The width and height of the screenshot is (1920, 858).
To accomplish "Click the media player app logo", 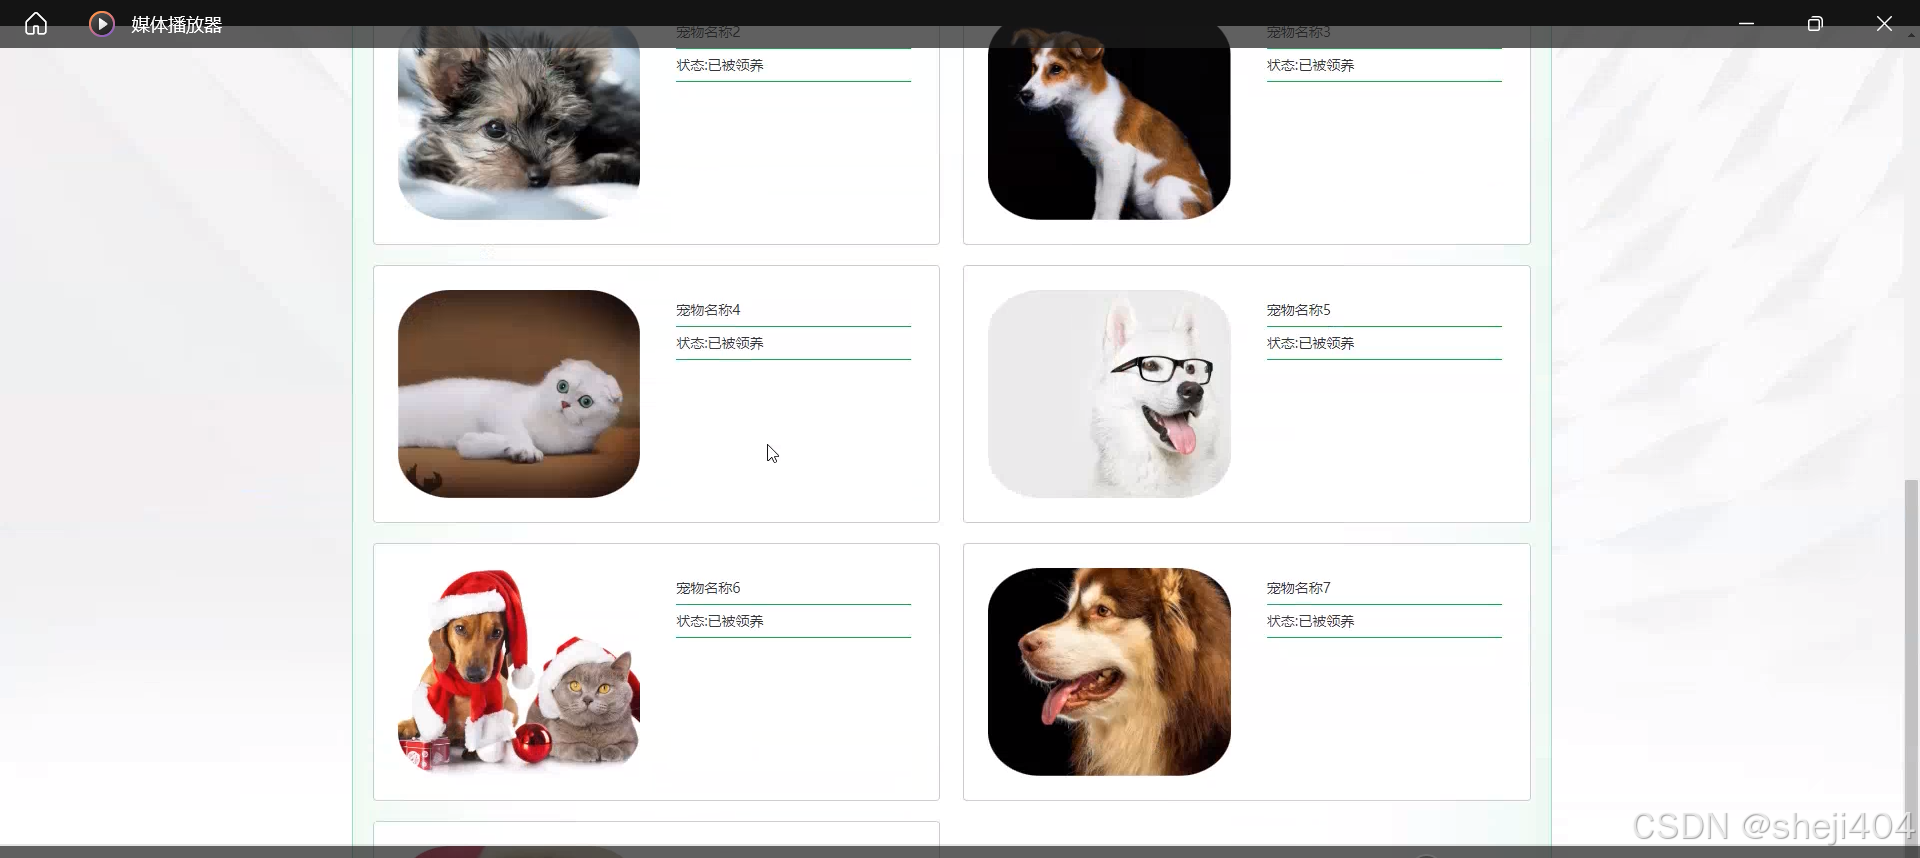I will click(102, 24).
